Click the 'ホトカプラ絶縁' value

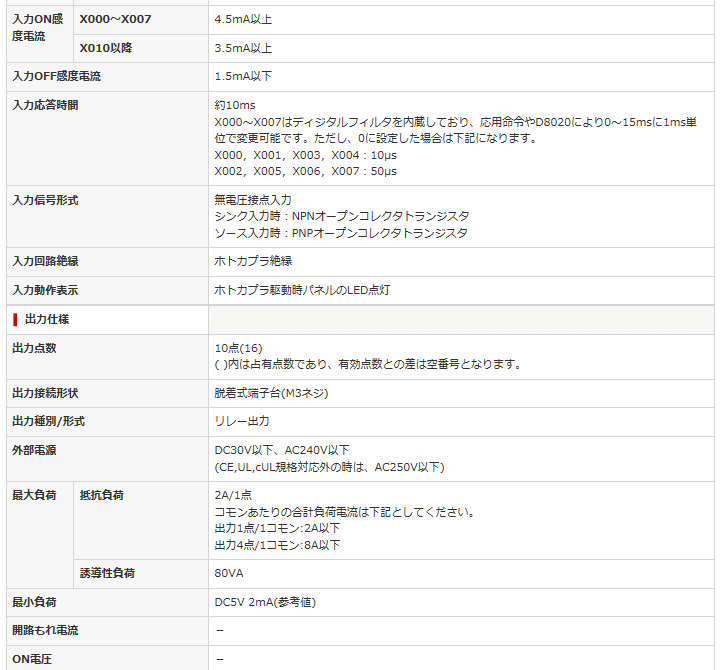[253, 261]
